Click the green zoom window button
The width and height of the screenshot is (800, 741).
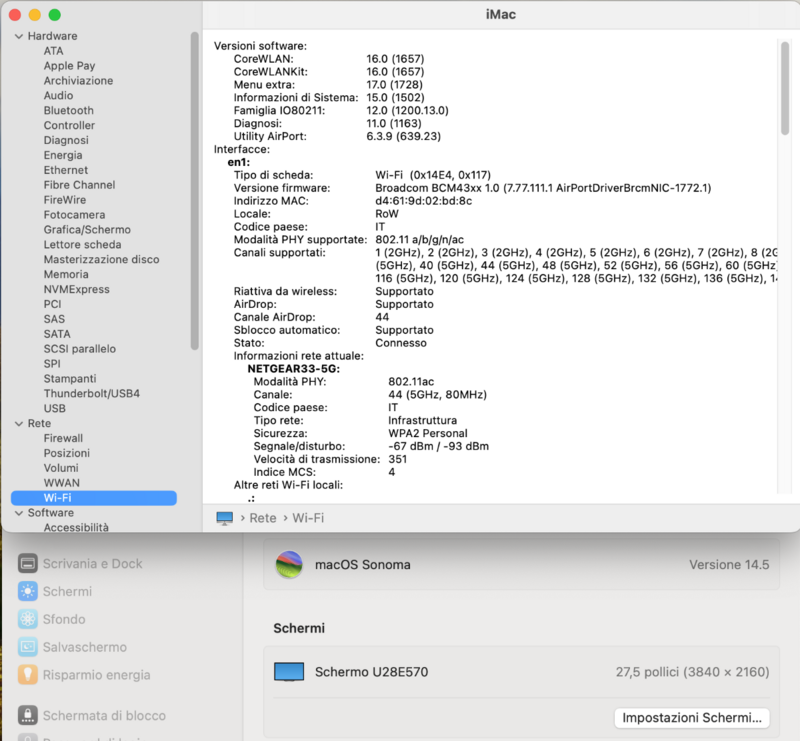[55, 15]
